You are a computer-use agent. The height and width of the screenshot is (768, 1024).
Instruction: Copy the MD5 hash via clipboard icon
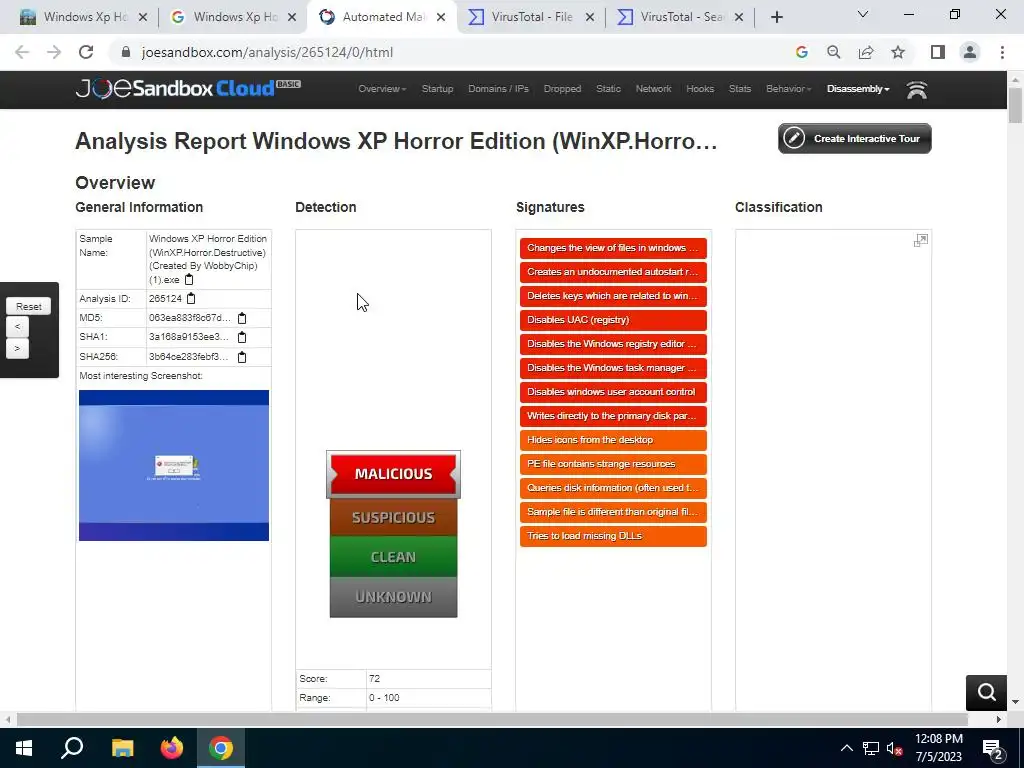(x=242, y=318)
